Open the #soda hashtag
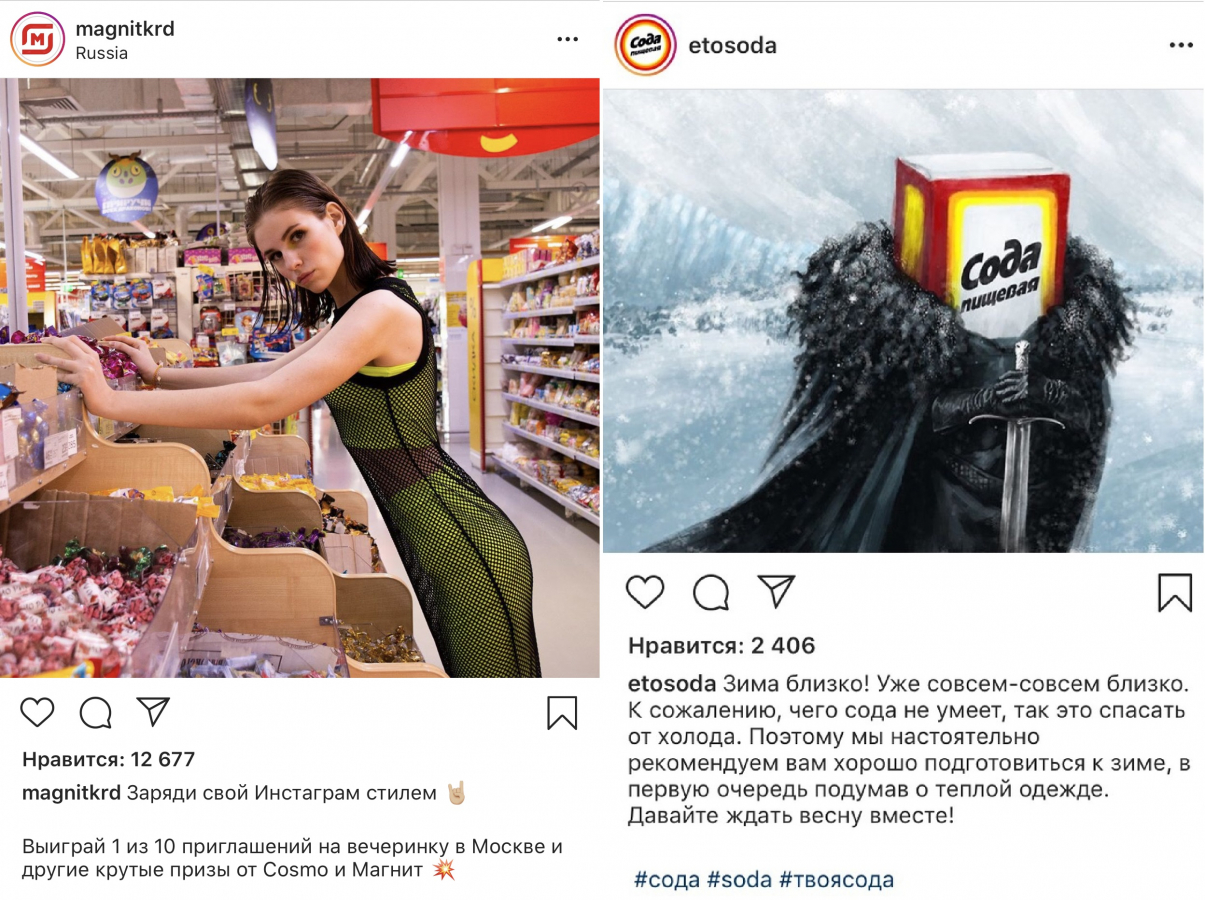1205x900 pixels. pos(739,880)
